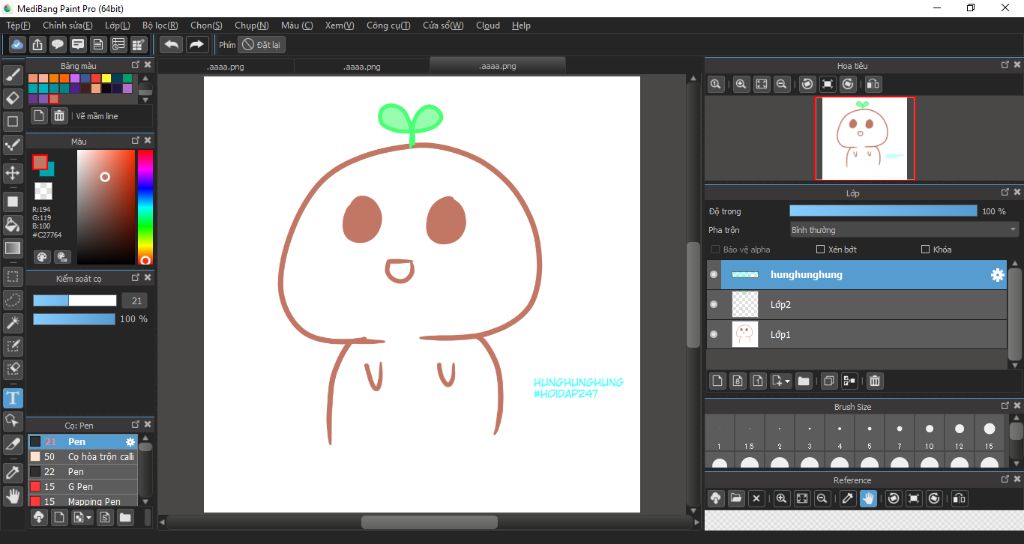The height and width of the screenshot is (544, 1024).
Task: Toggle visibility of hunghunghung layer
Action: pos(714,274)
